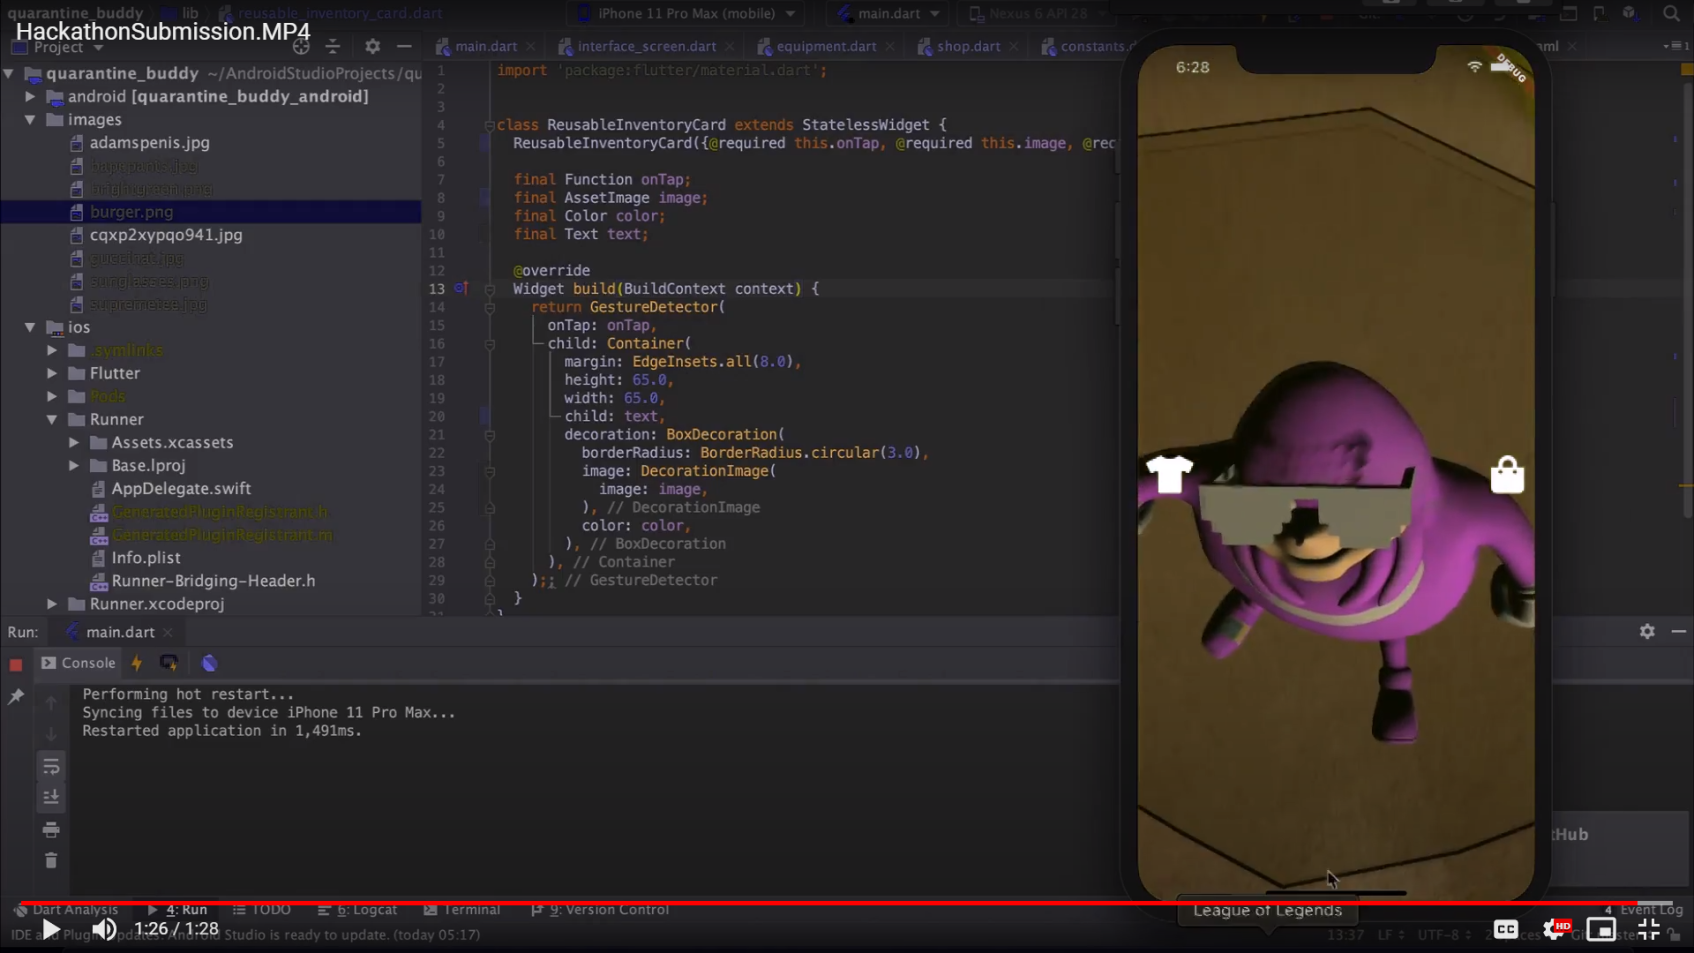The width and height of the screenshot is (1694, 953).
Task: Collapse the quarantine_buddy project root
Action: click(10, 73)
